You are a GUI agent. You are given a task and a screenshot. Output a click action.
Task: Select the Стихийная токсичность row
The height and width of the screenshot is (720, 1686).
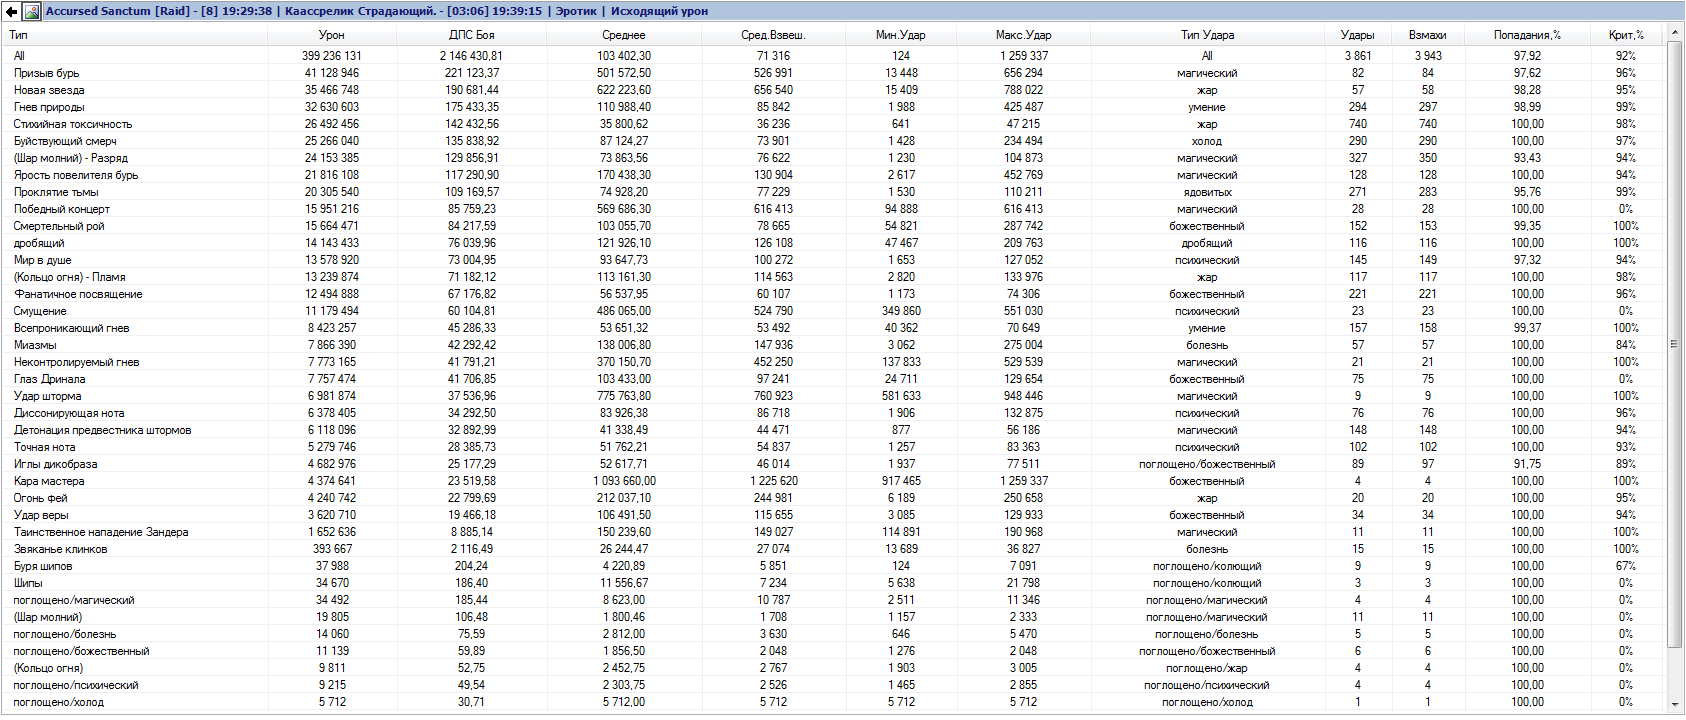(834, 124)
